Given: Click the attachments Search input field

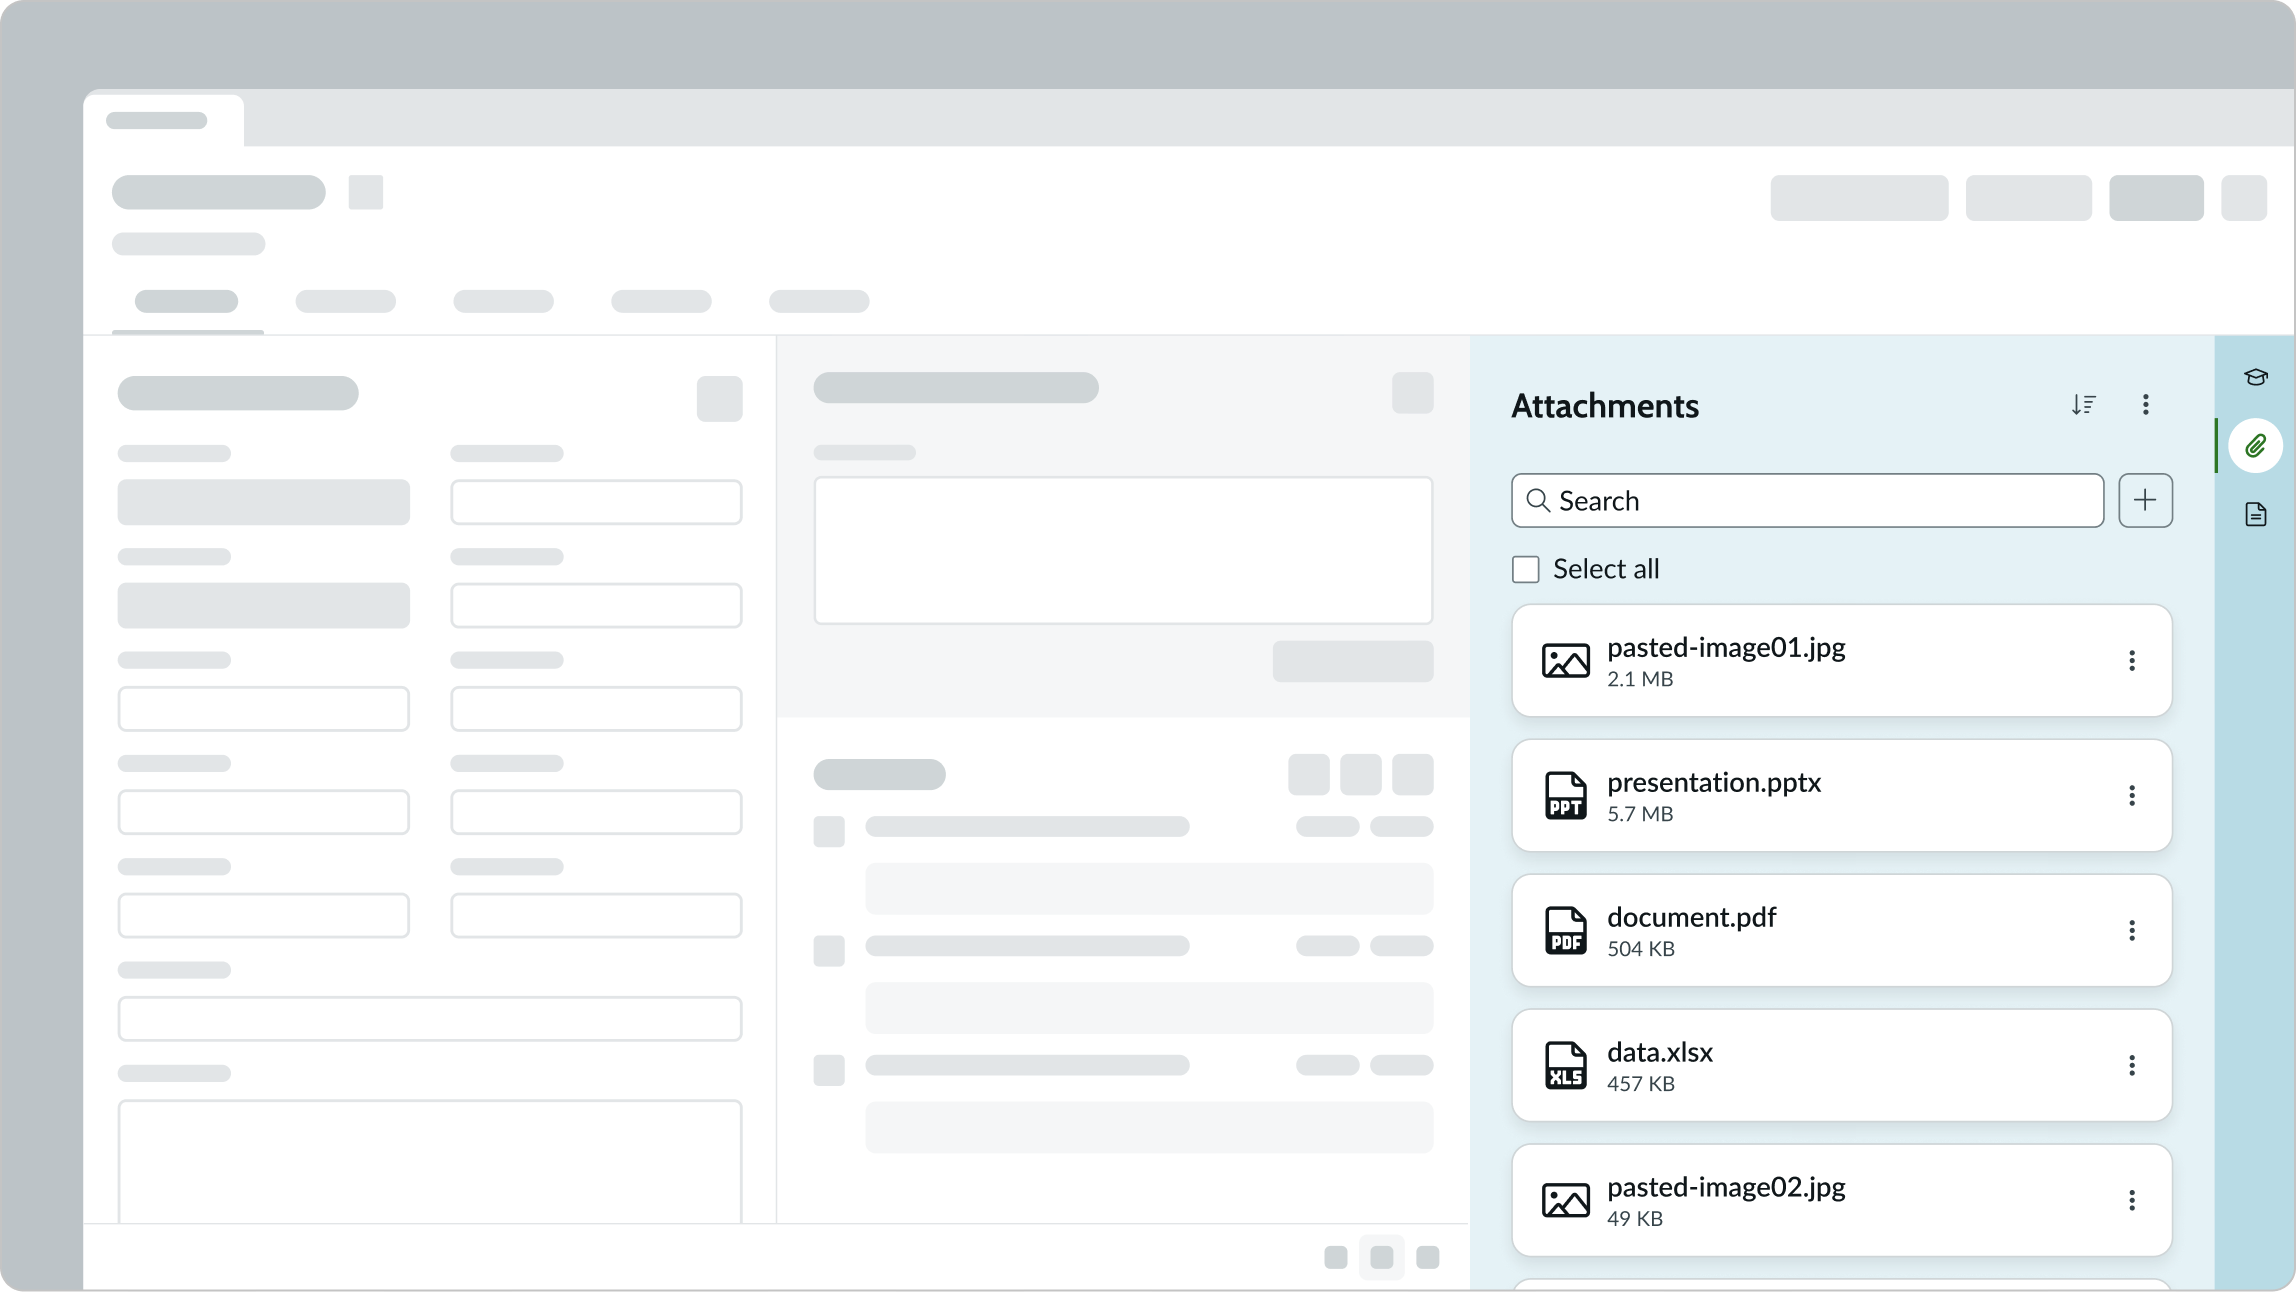Looking at the screenshot, I should (x=1820, y=500).
